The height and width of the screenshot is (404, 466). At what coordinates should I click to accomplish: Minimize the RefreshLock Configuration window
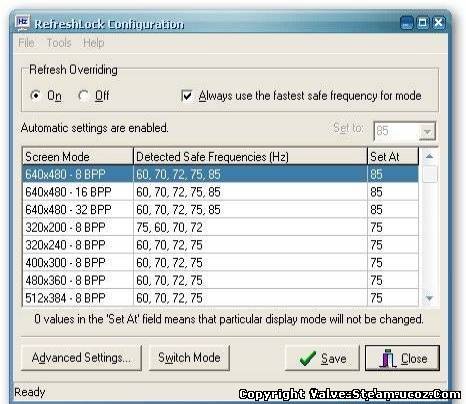click(x=407, y=23)
